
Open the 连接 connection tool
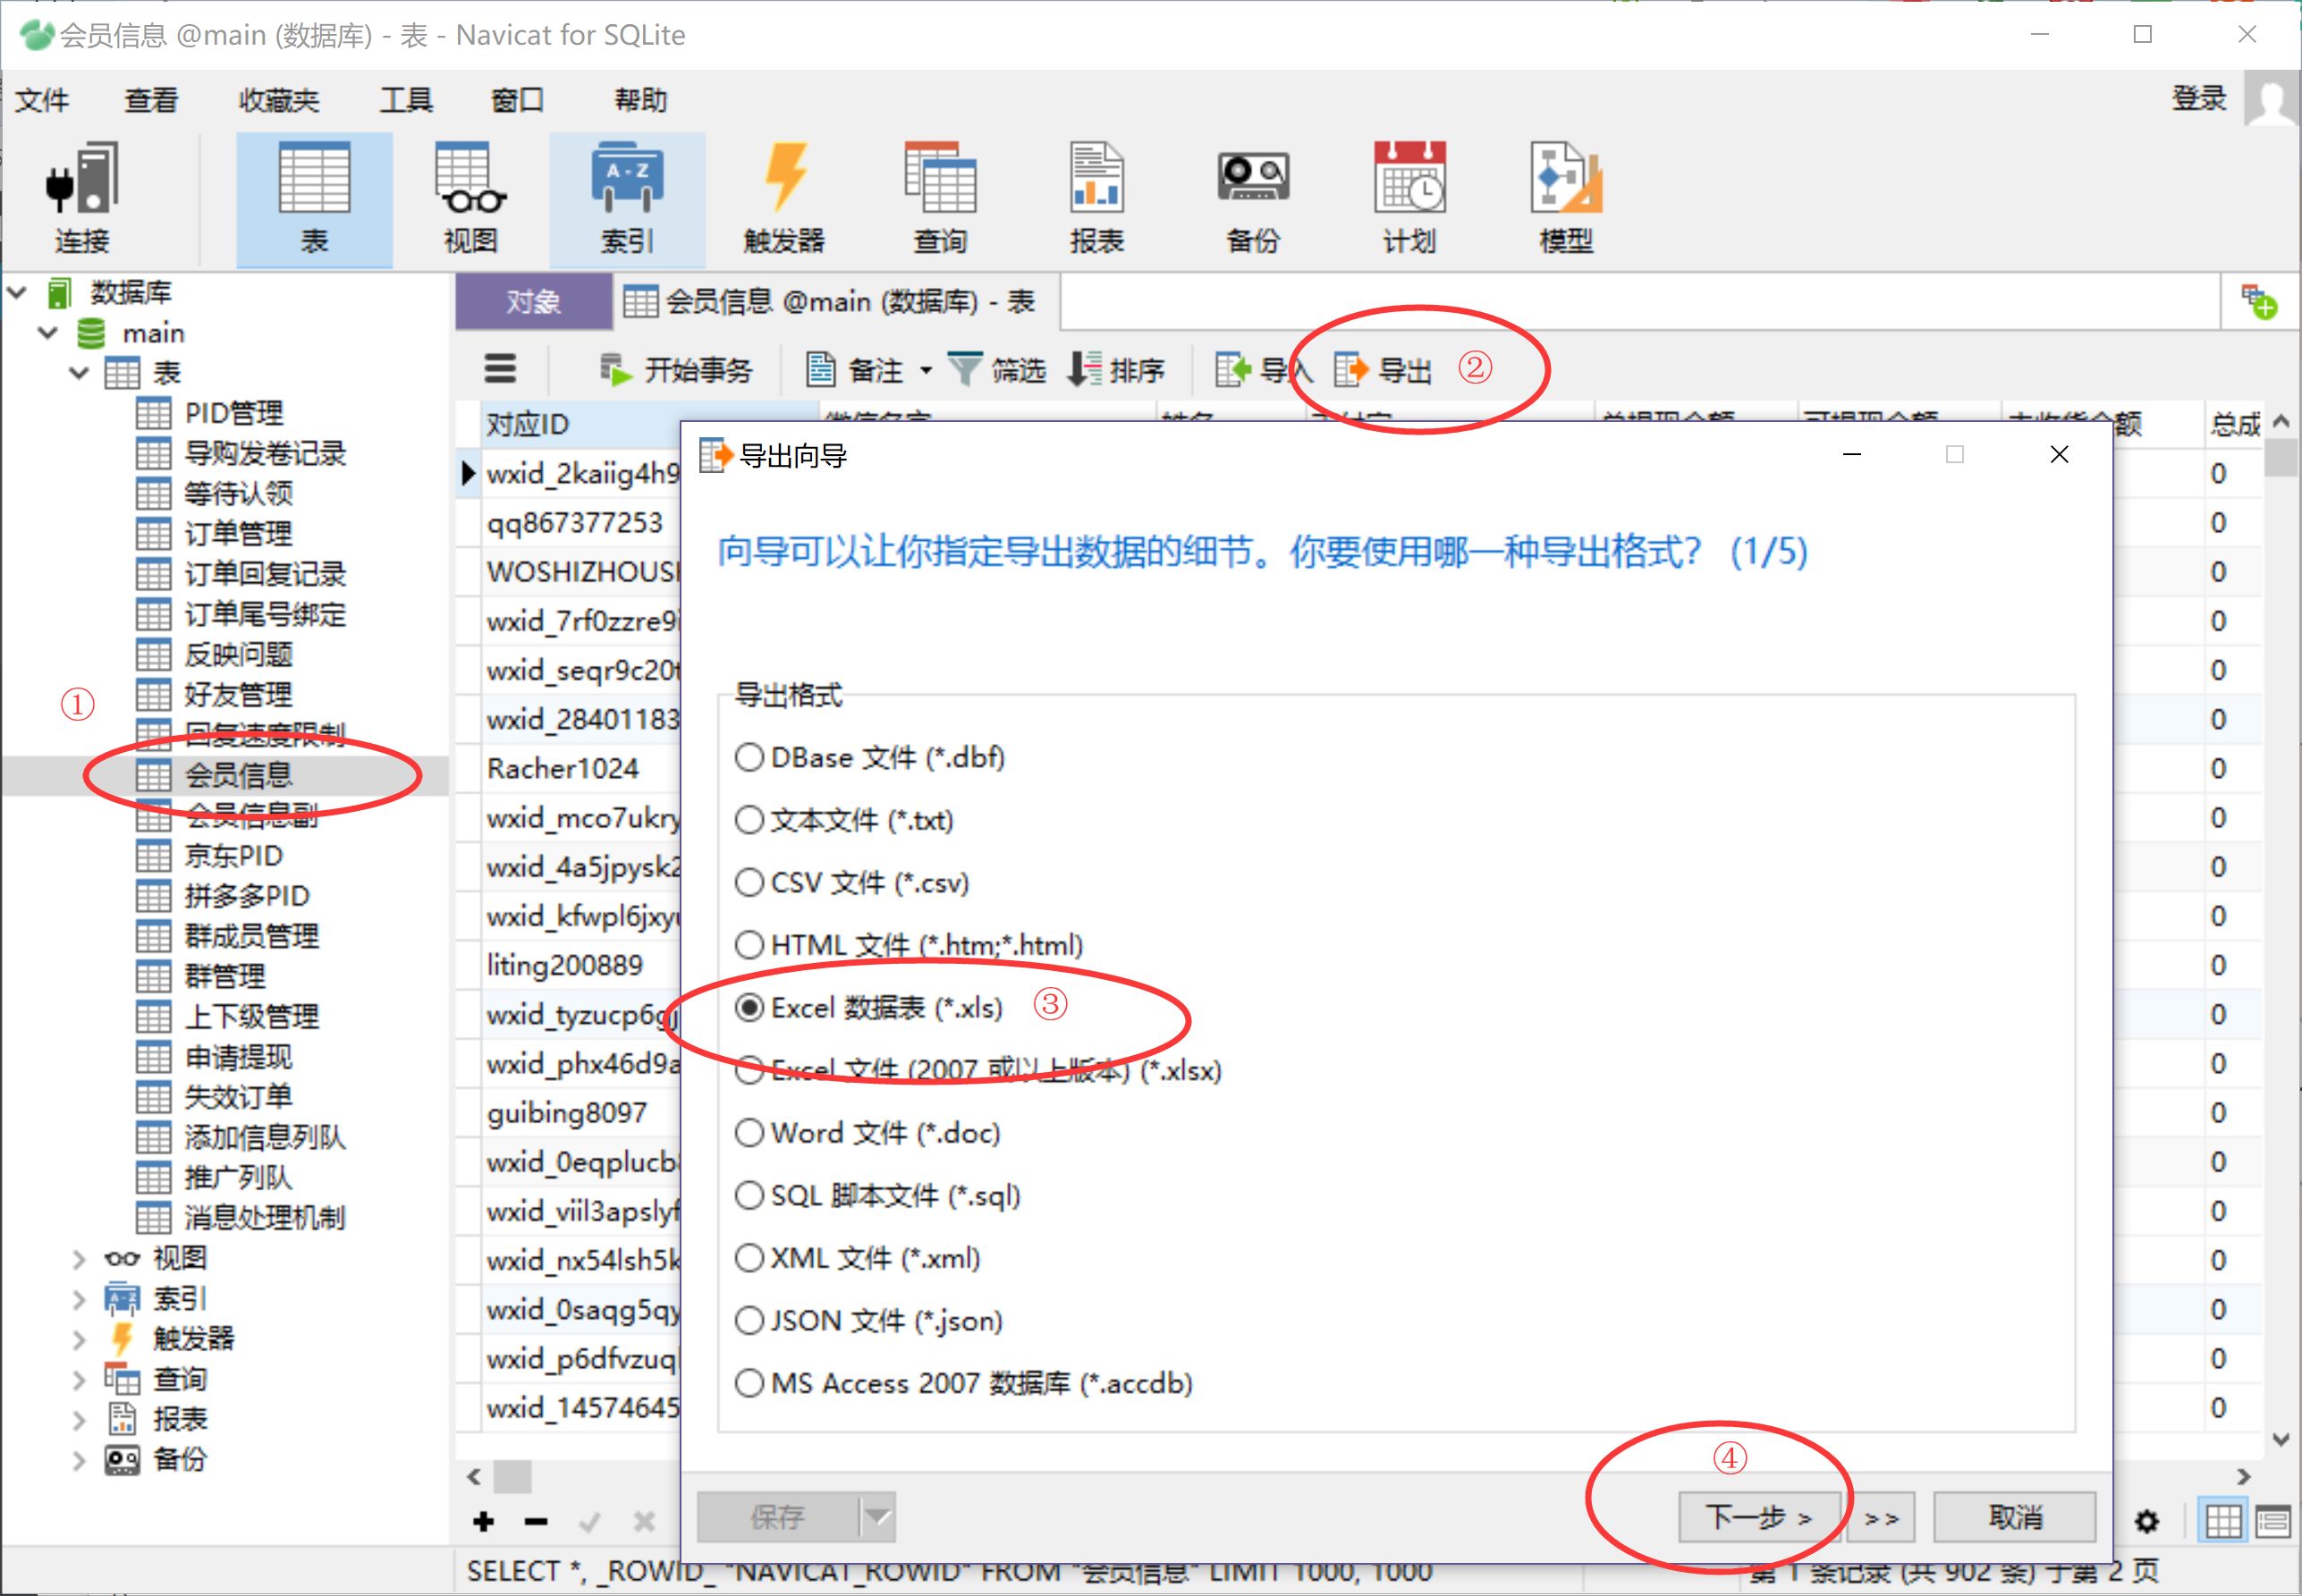pos(82,198)
